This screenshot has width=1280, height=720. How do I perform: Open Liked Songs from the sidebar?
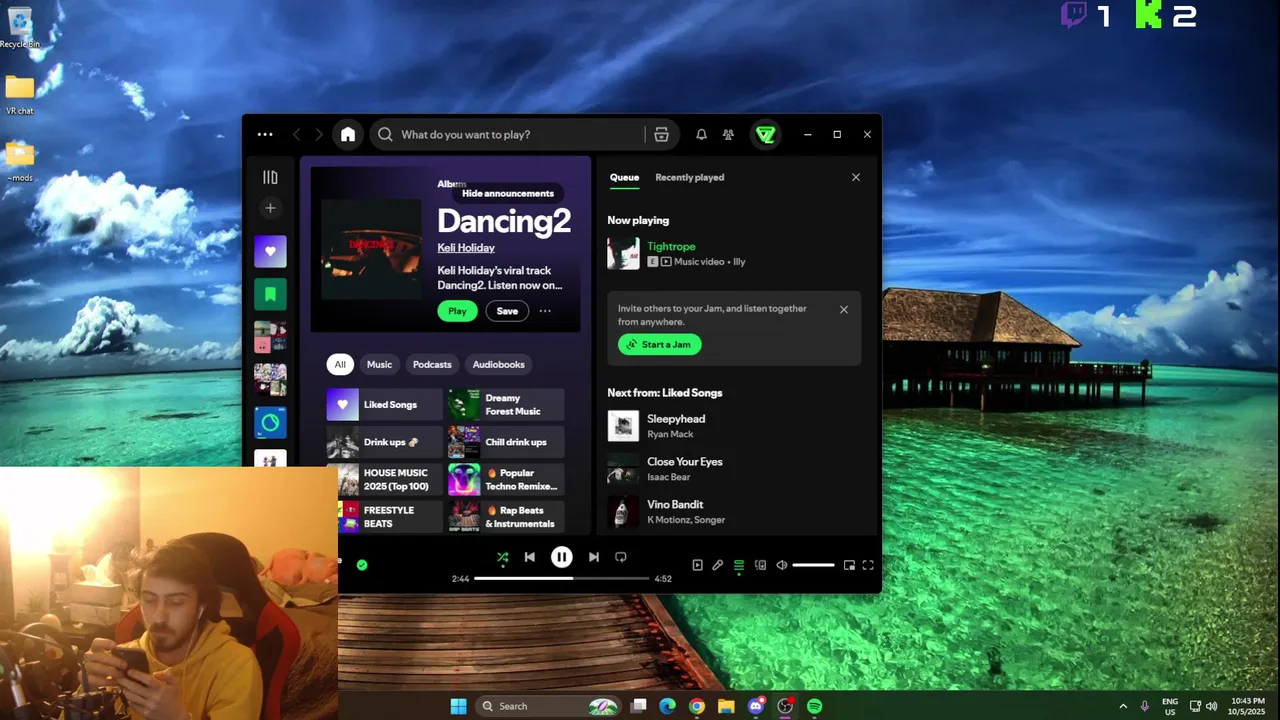(x=270, y=251)
